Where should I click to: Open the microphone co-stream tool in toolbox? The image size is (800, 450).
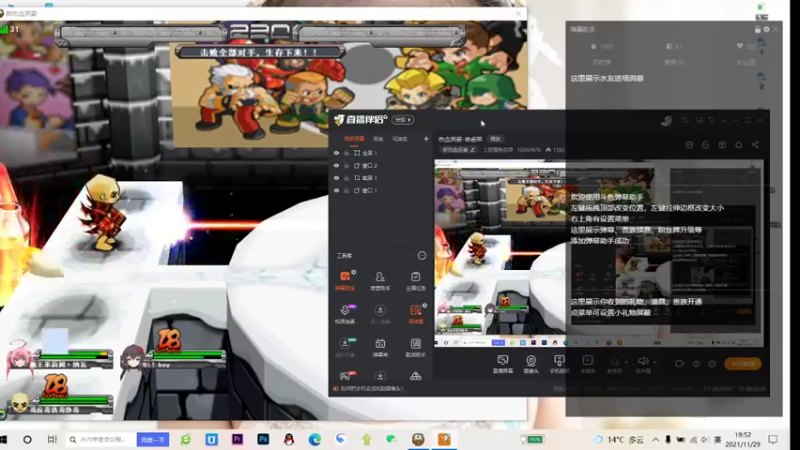345,314
